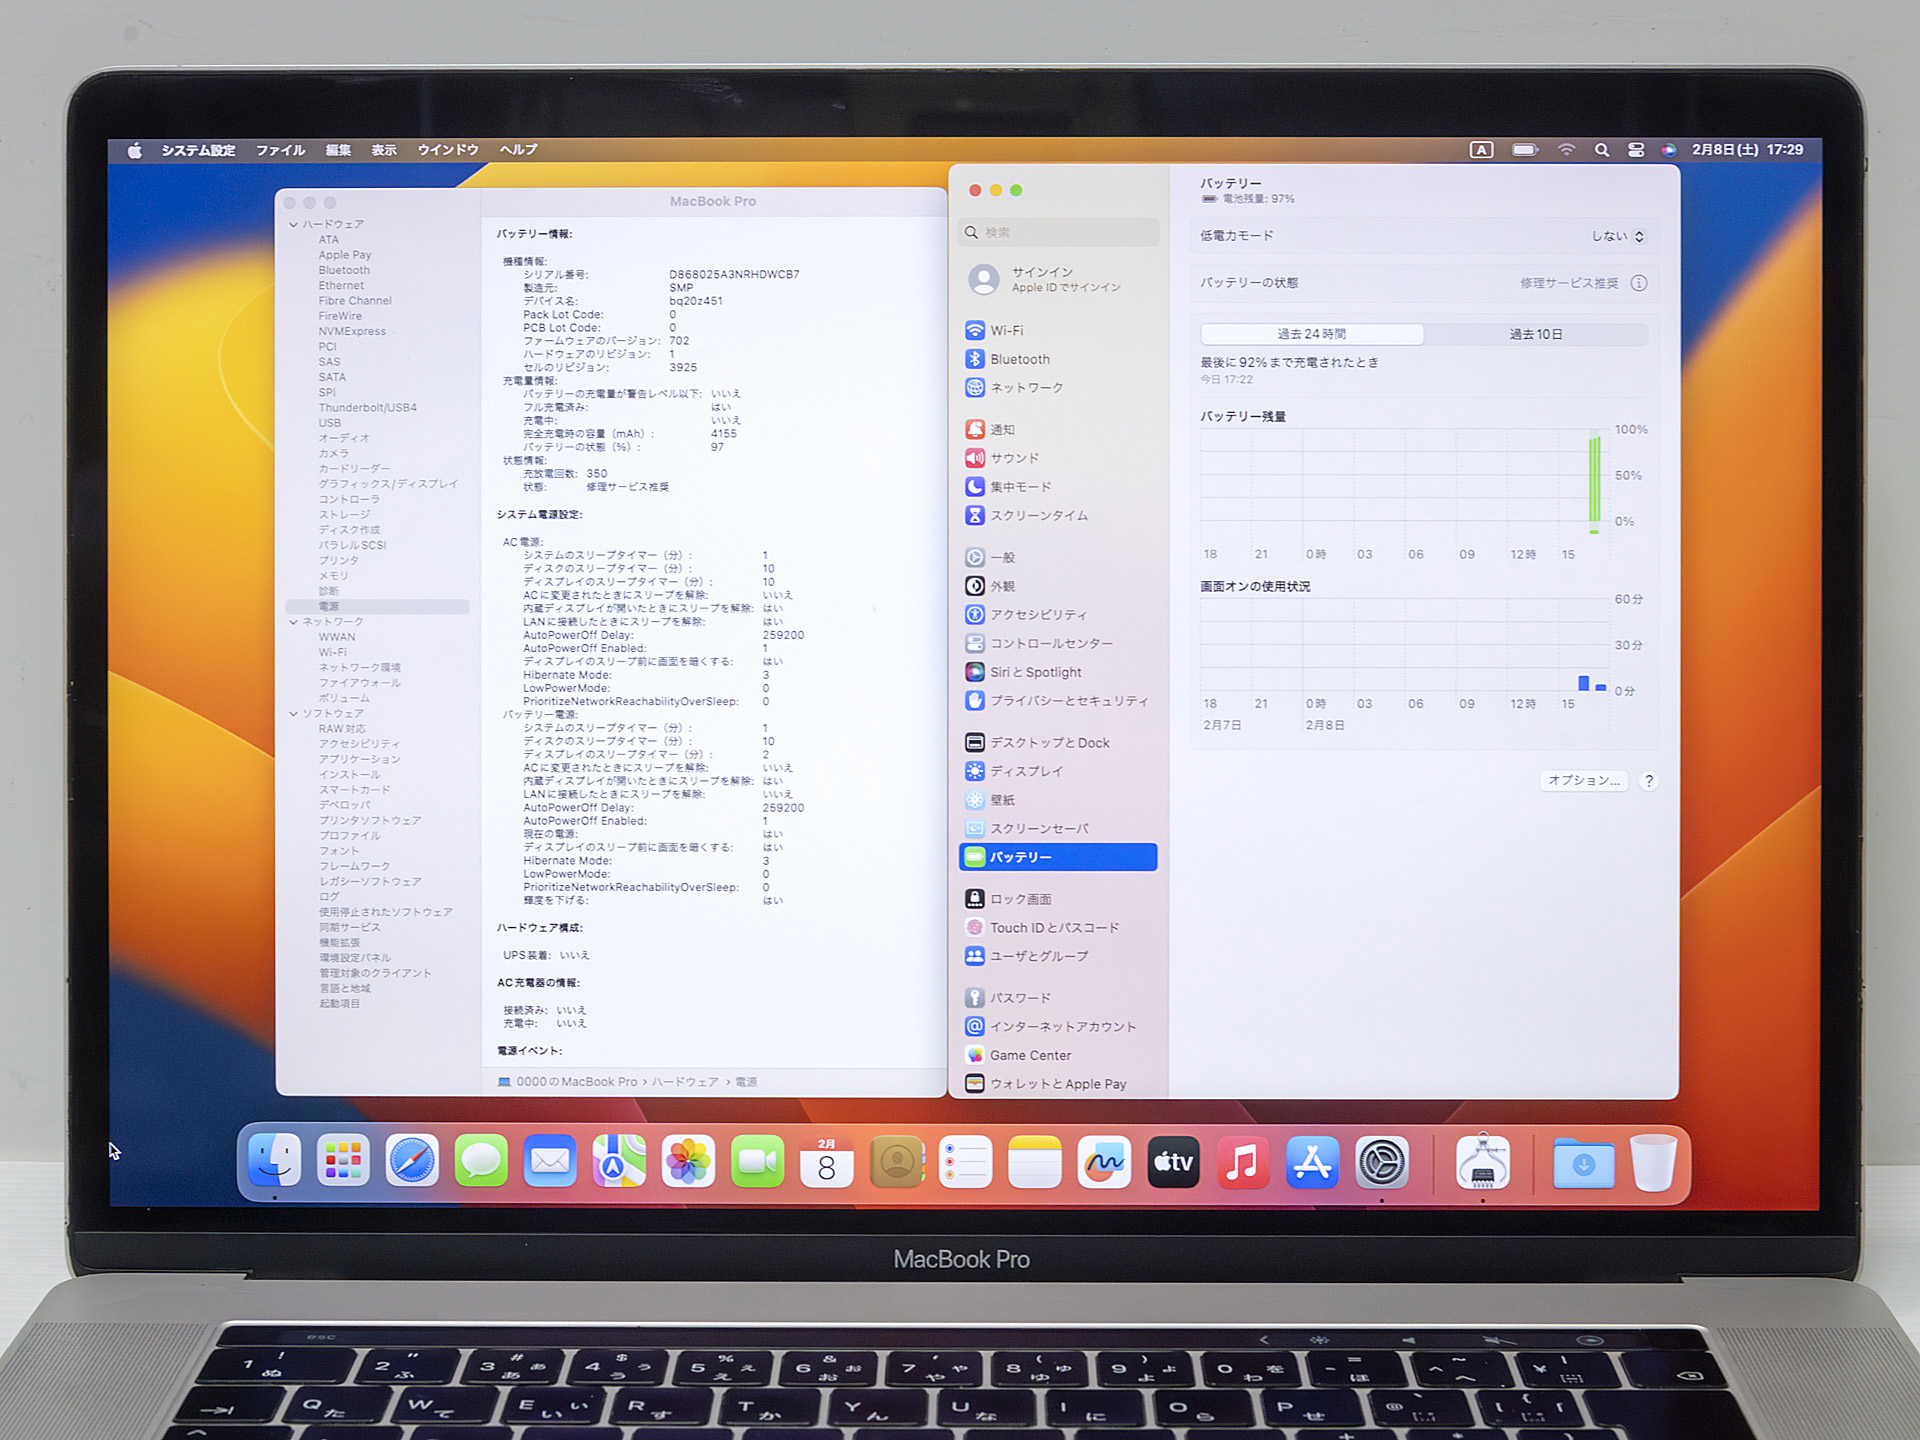
Task: Click the オプション... button
Action: 1584,781
